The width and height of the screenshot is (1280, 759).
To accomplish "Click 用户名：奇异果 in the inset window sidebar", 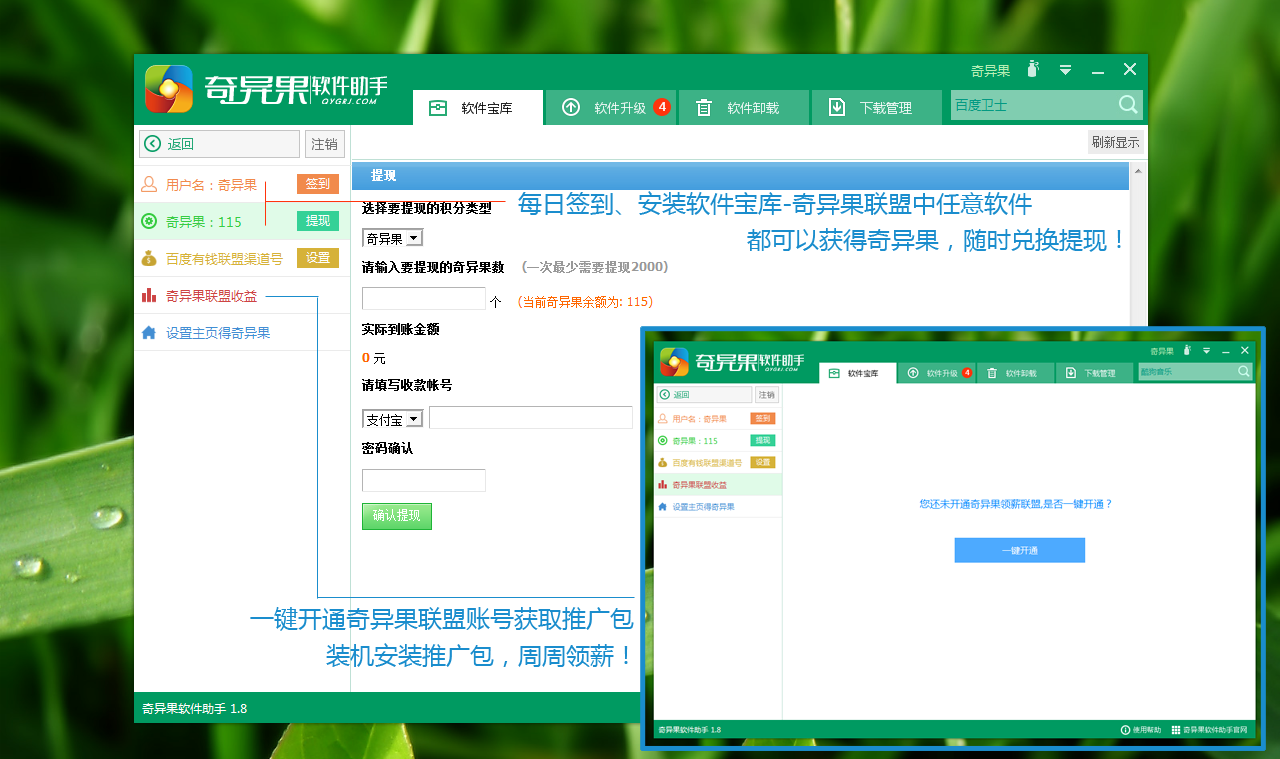I will [699, 419].
